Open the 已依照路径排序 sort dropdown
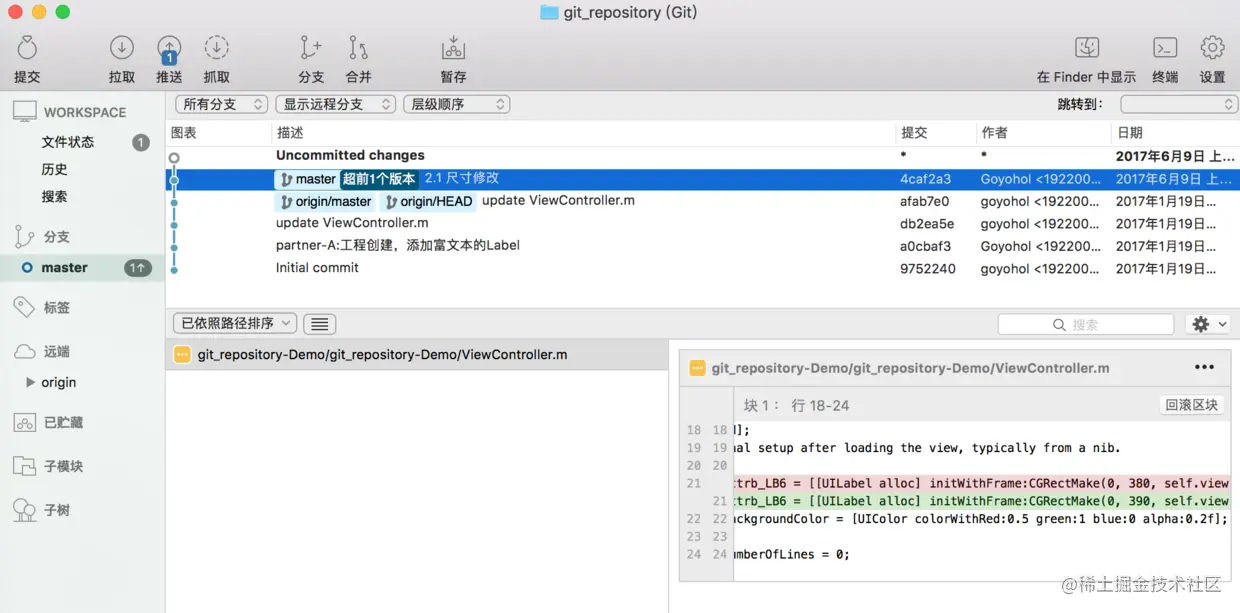Viewport: 1240px width, 613px height. [235, 324]
